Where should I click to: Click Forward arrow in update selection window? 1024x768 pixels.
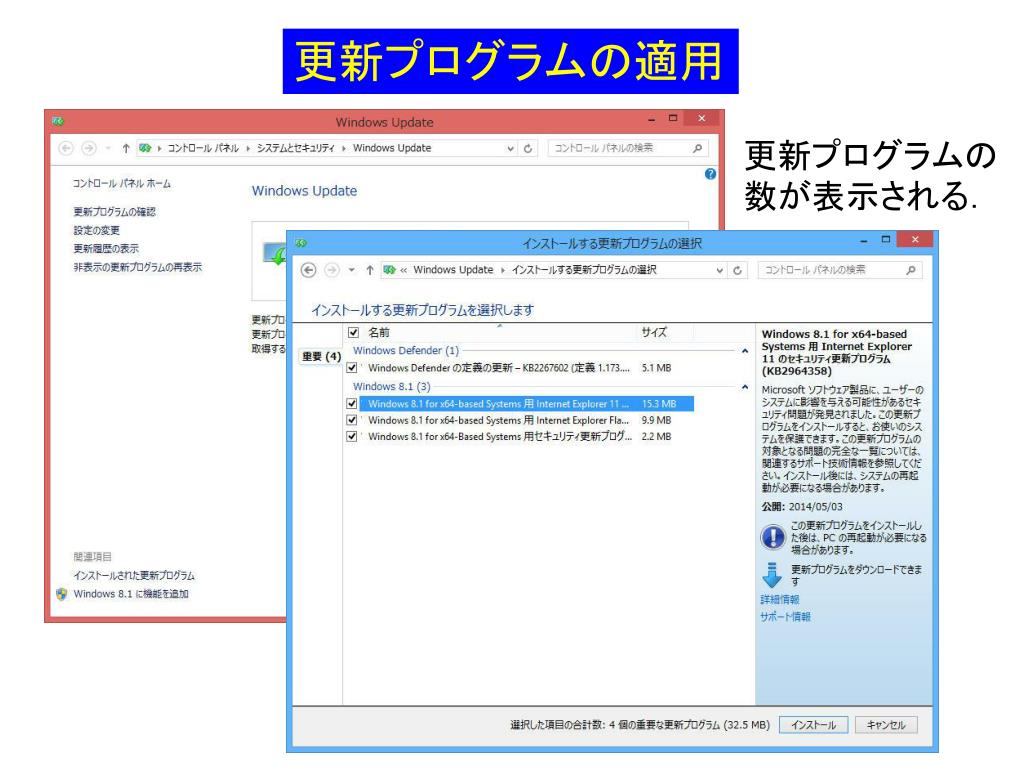(x=332, y=270)
